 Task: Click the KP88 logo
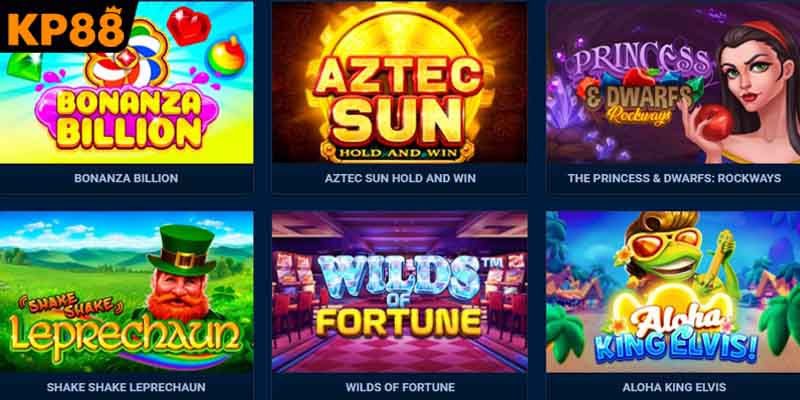point(66,27)
